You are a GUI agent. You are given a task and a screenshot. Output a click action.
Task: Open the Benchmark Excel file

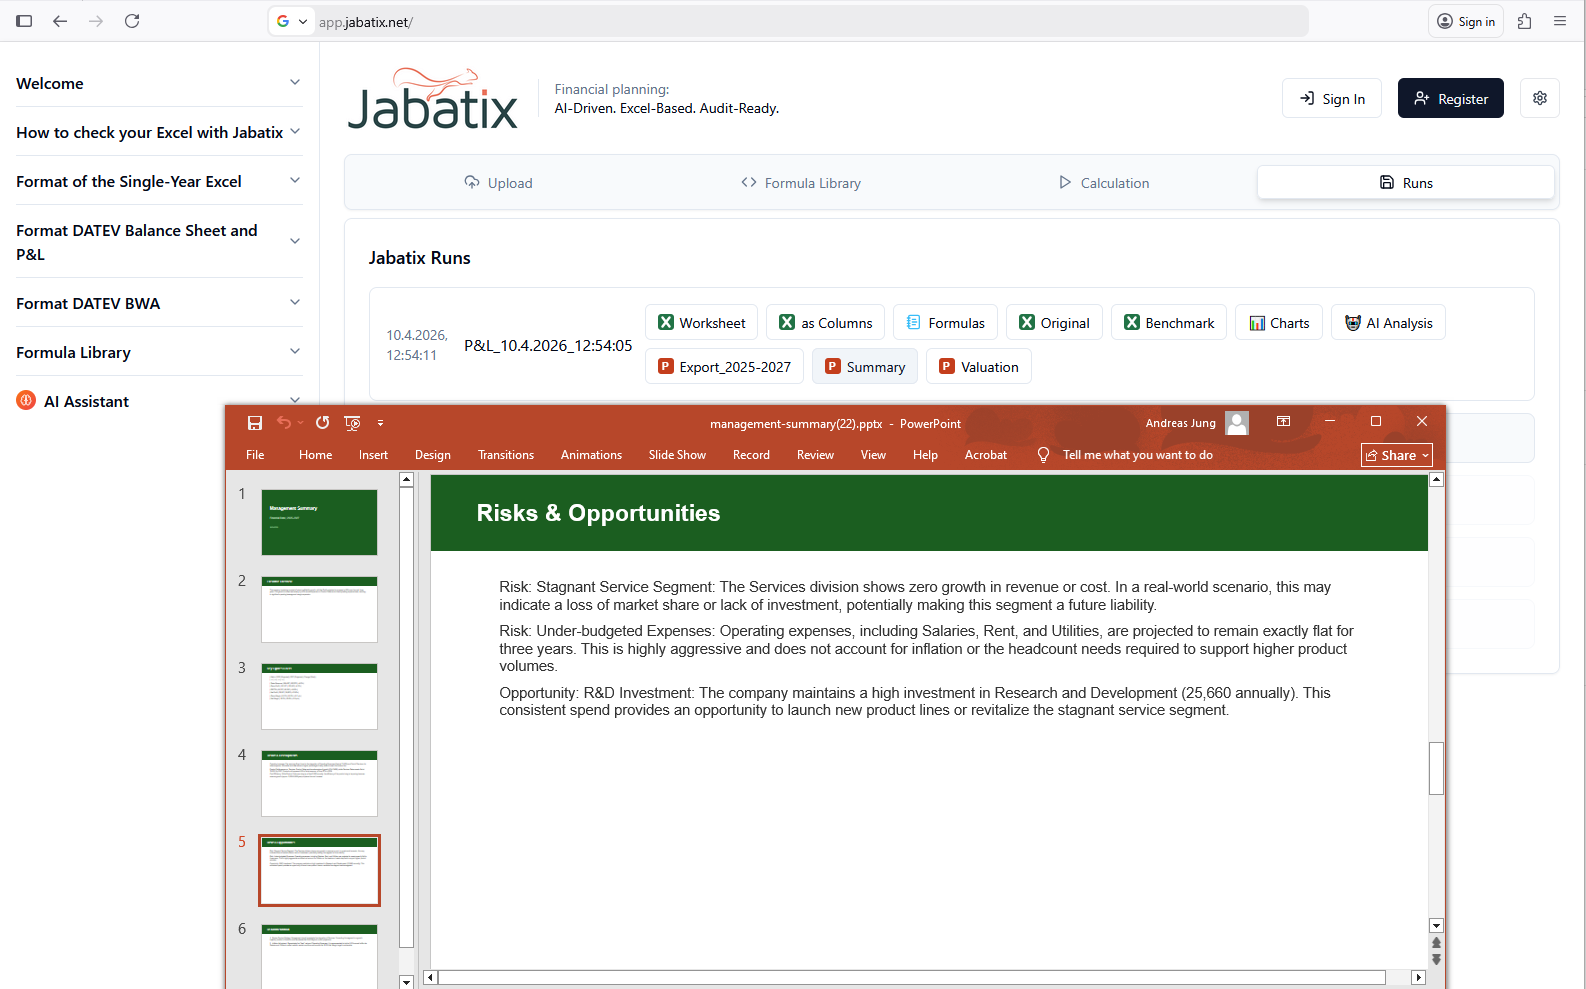click(1169, 323)
